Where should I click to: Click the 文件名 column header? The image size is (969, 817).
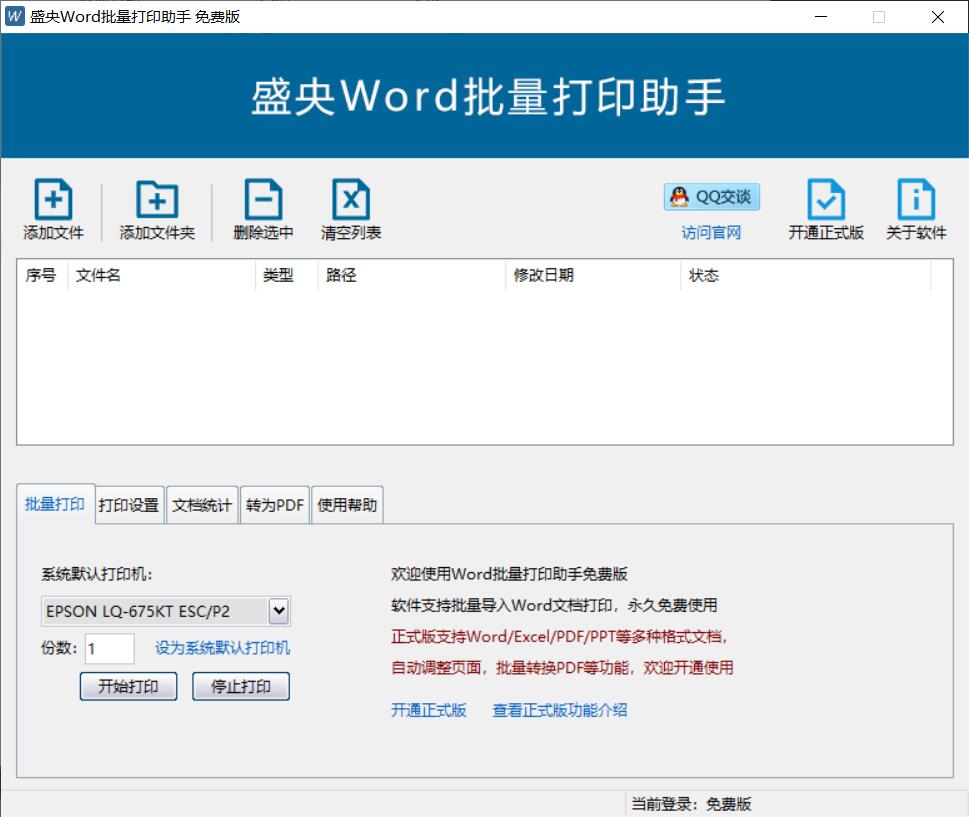coord(161,275)
